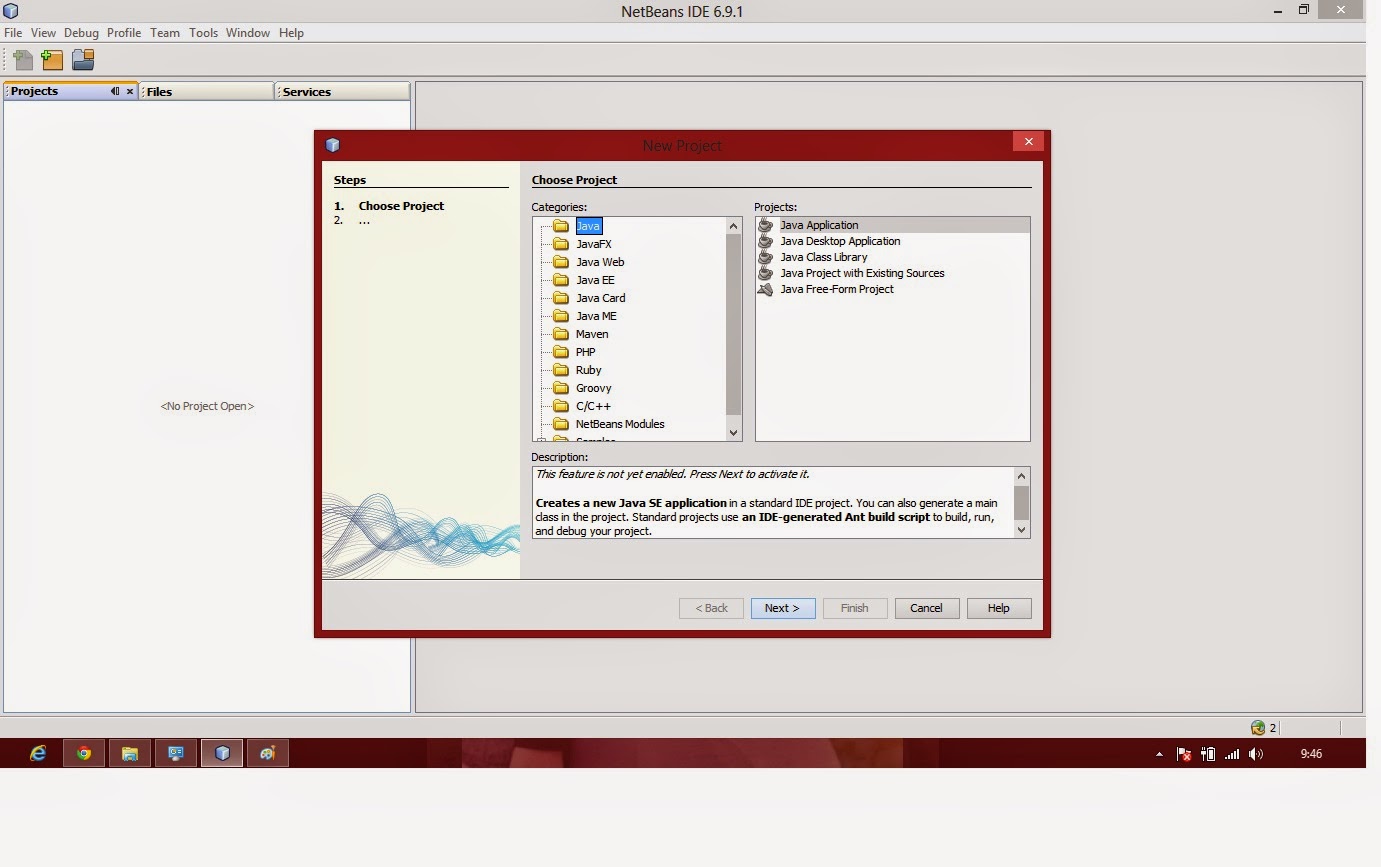Screen dimensions: 1381x867
Task: Switch to the Projects tab
Action: tap(71, 91)
